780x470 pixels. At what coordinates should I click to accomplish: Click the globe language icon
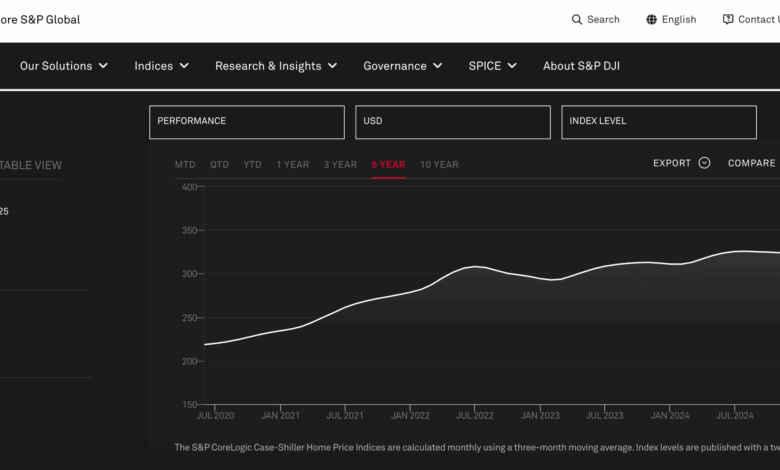tap(652, 20)
